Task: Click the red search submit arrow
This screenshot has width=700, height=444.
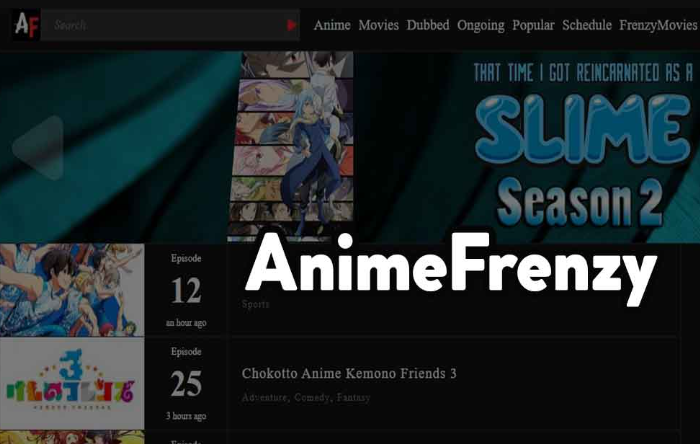Action: click(292, 25)
